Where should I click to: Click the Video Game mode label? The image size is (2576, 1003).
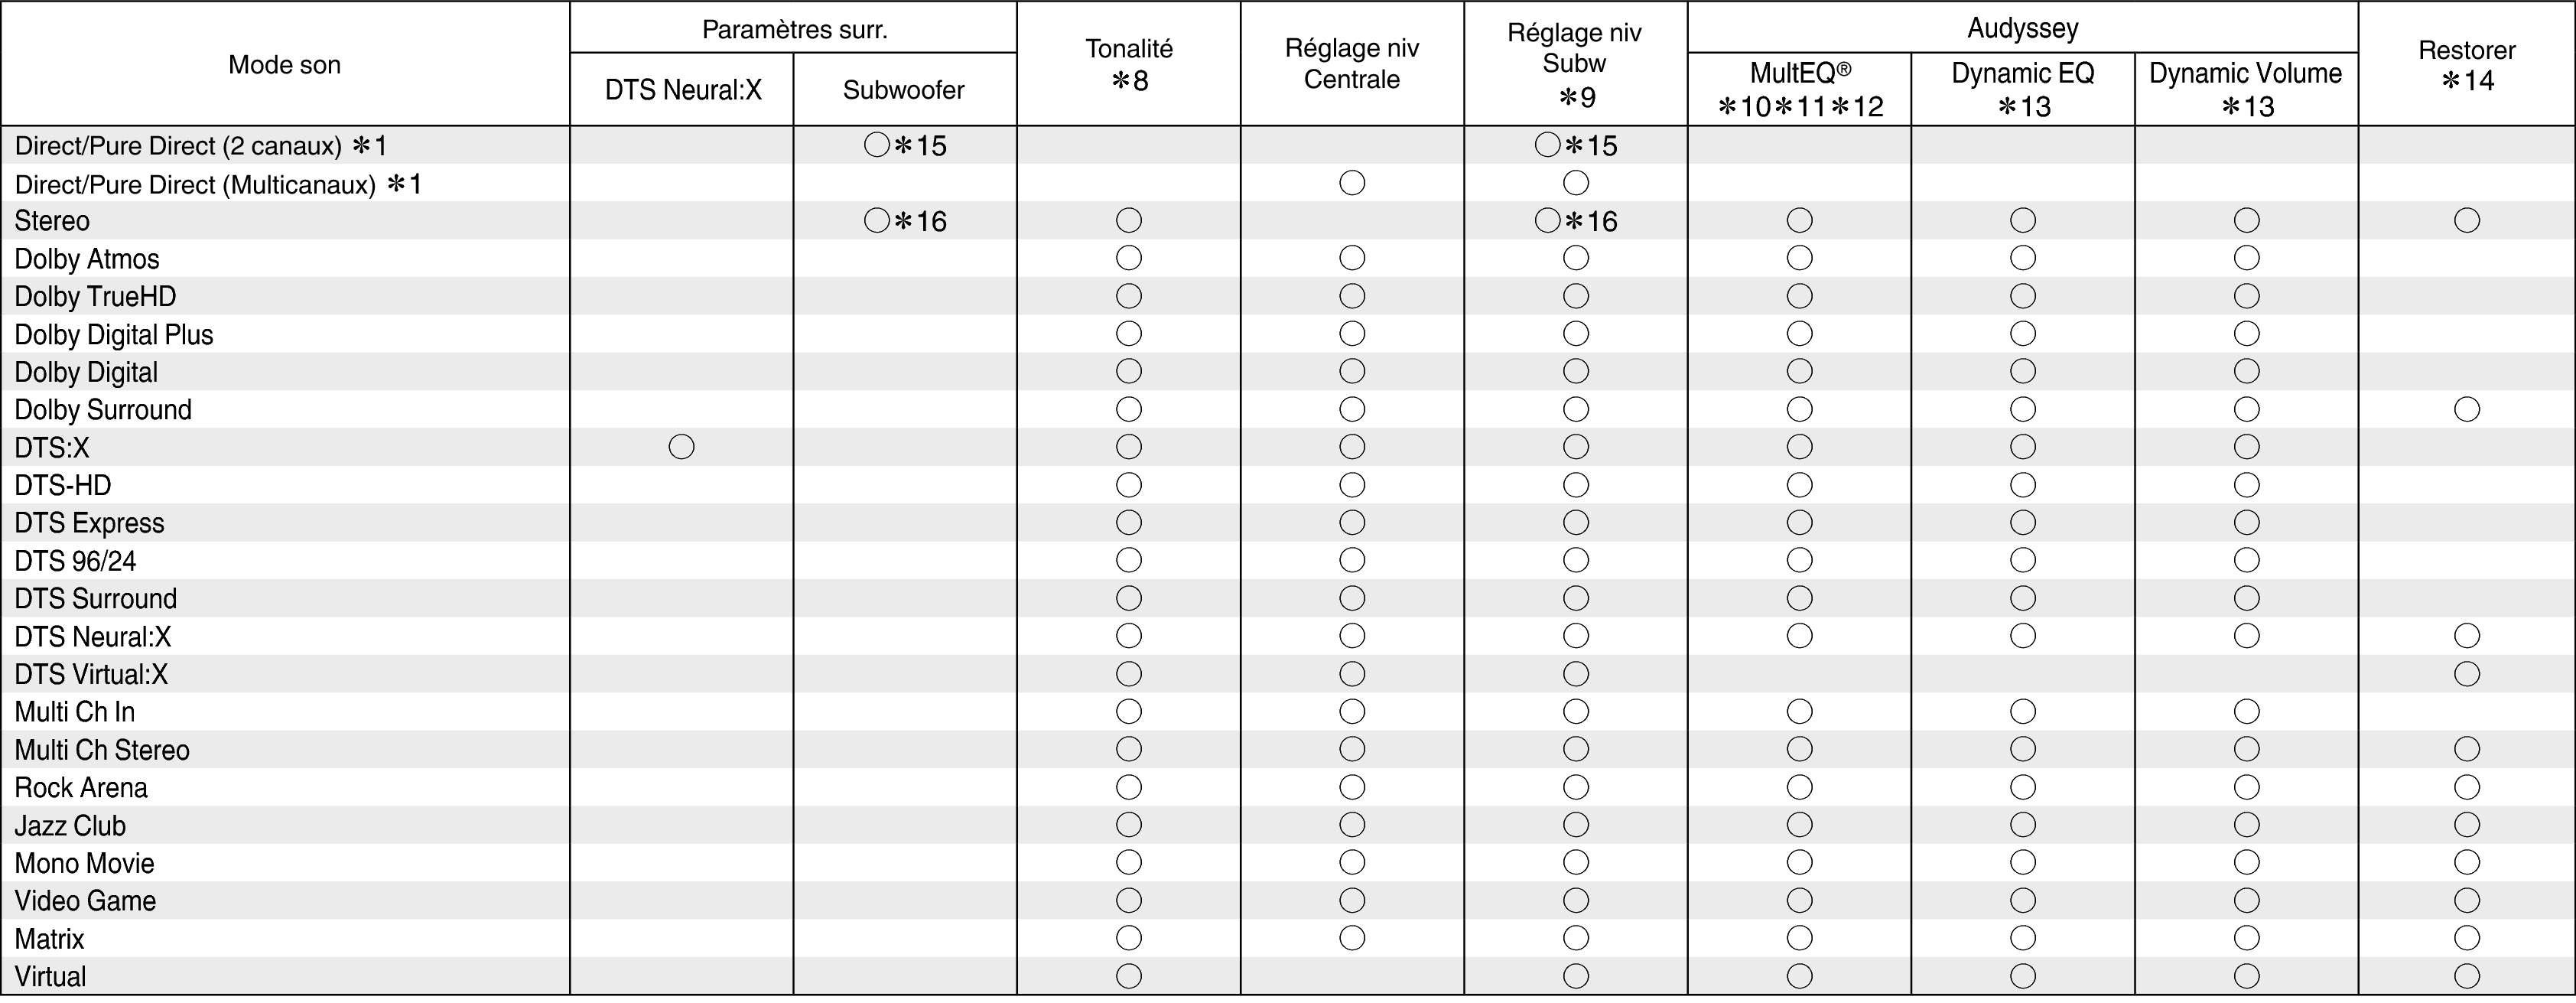point(85,901)
